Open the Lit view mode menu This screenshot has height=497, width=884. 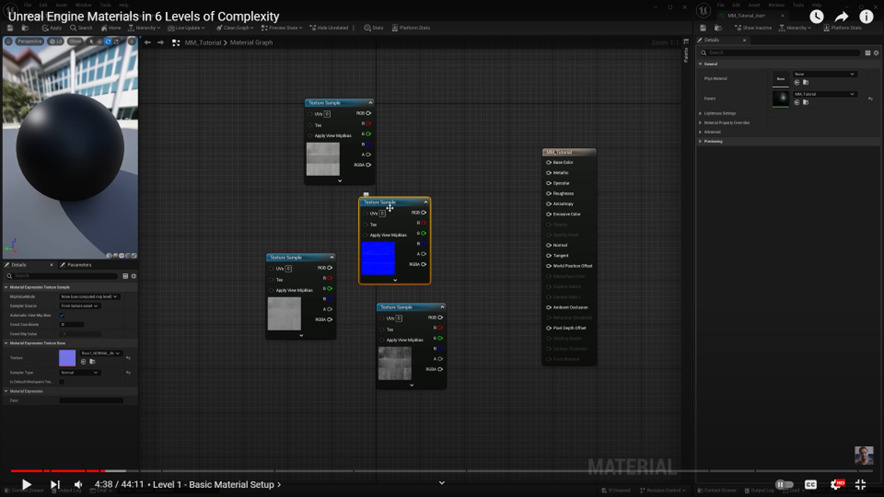[55, 41]
